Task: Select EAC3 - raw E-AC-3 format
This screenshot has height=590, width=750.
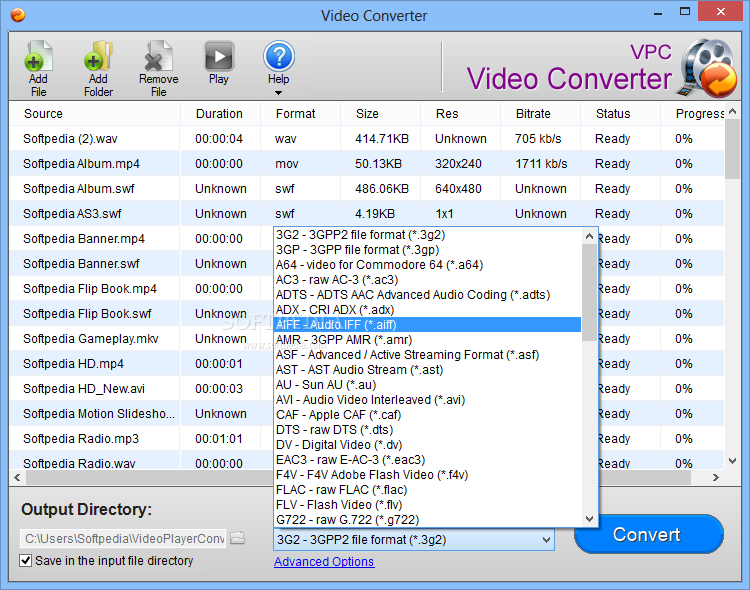Action: (x=428, y=460)
